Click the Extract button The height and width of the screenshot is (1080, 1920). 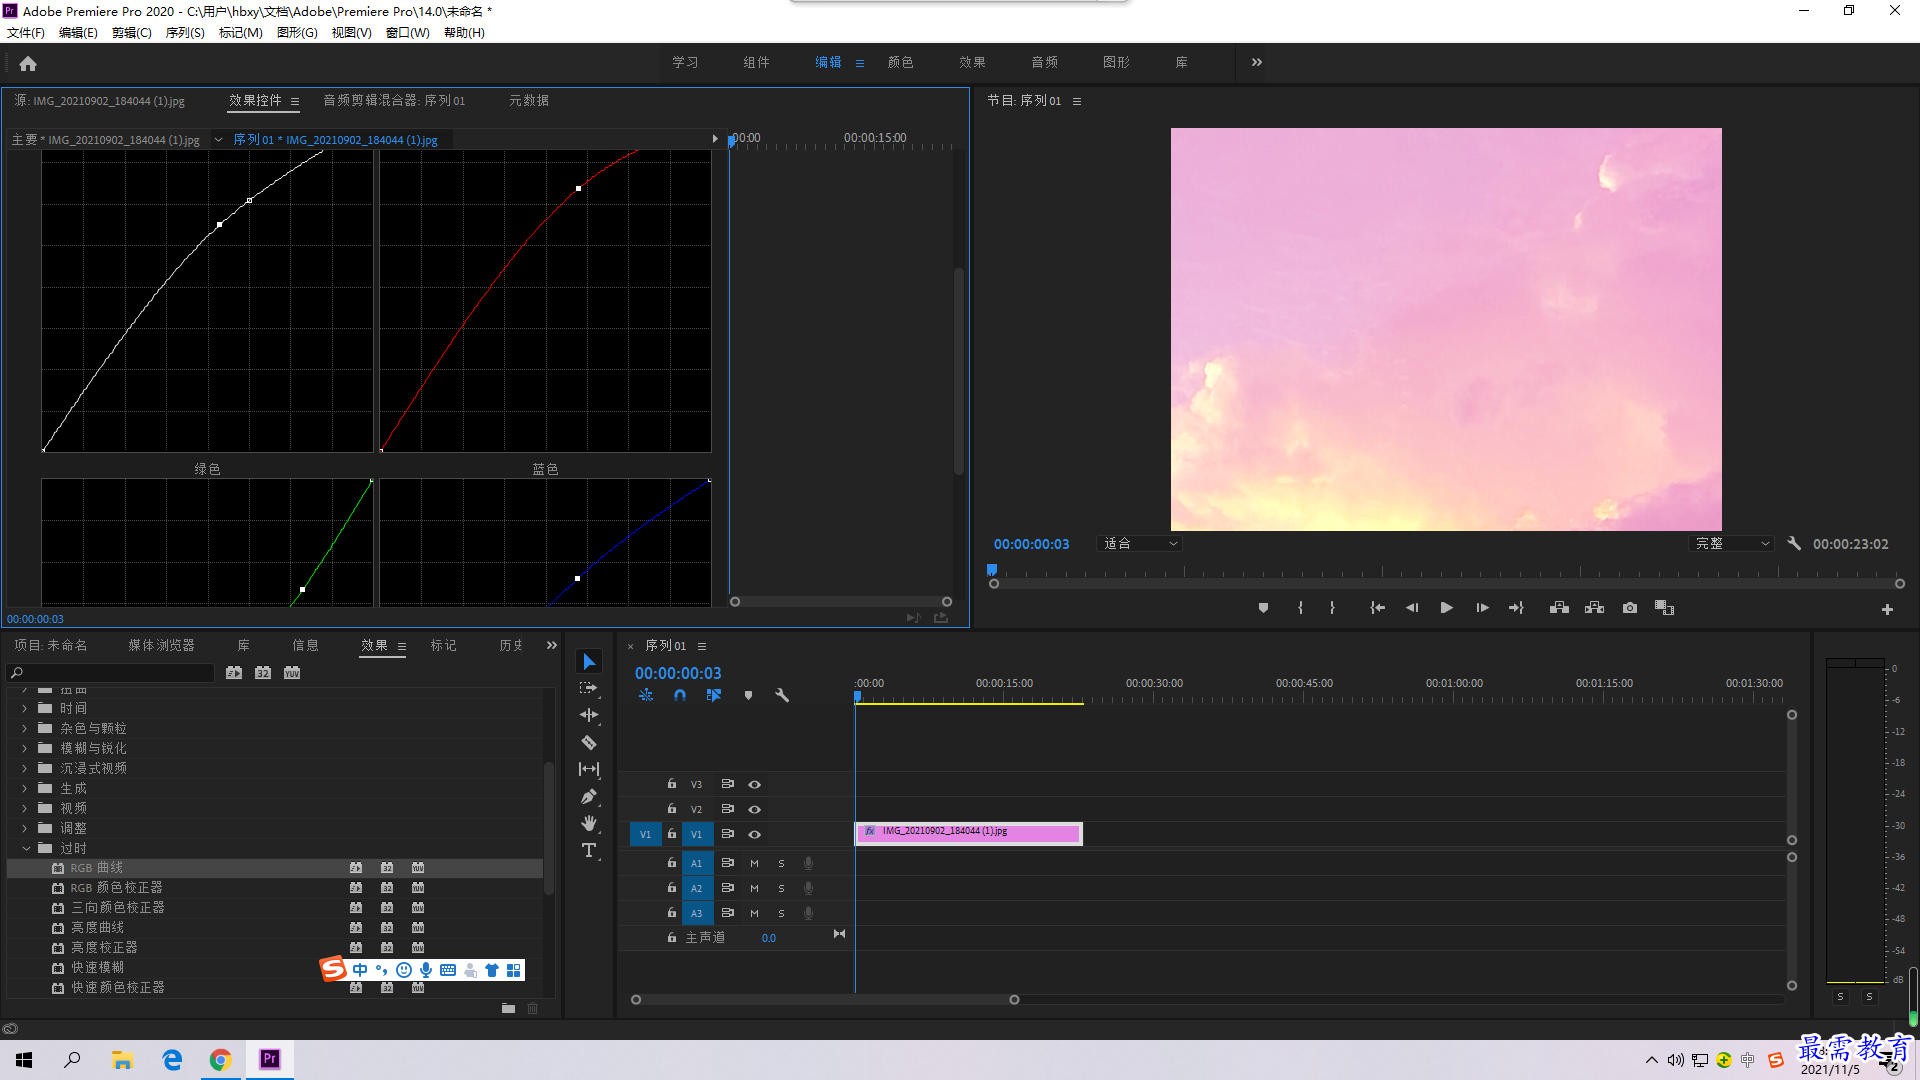coord(1595,608)
